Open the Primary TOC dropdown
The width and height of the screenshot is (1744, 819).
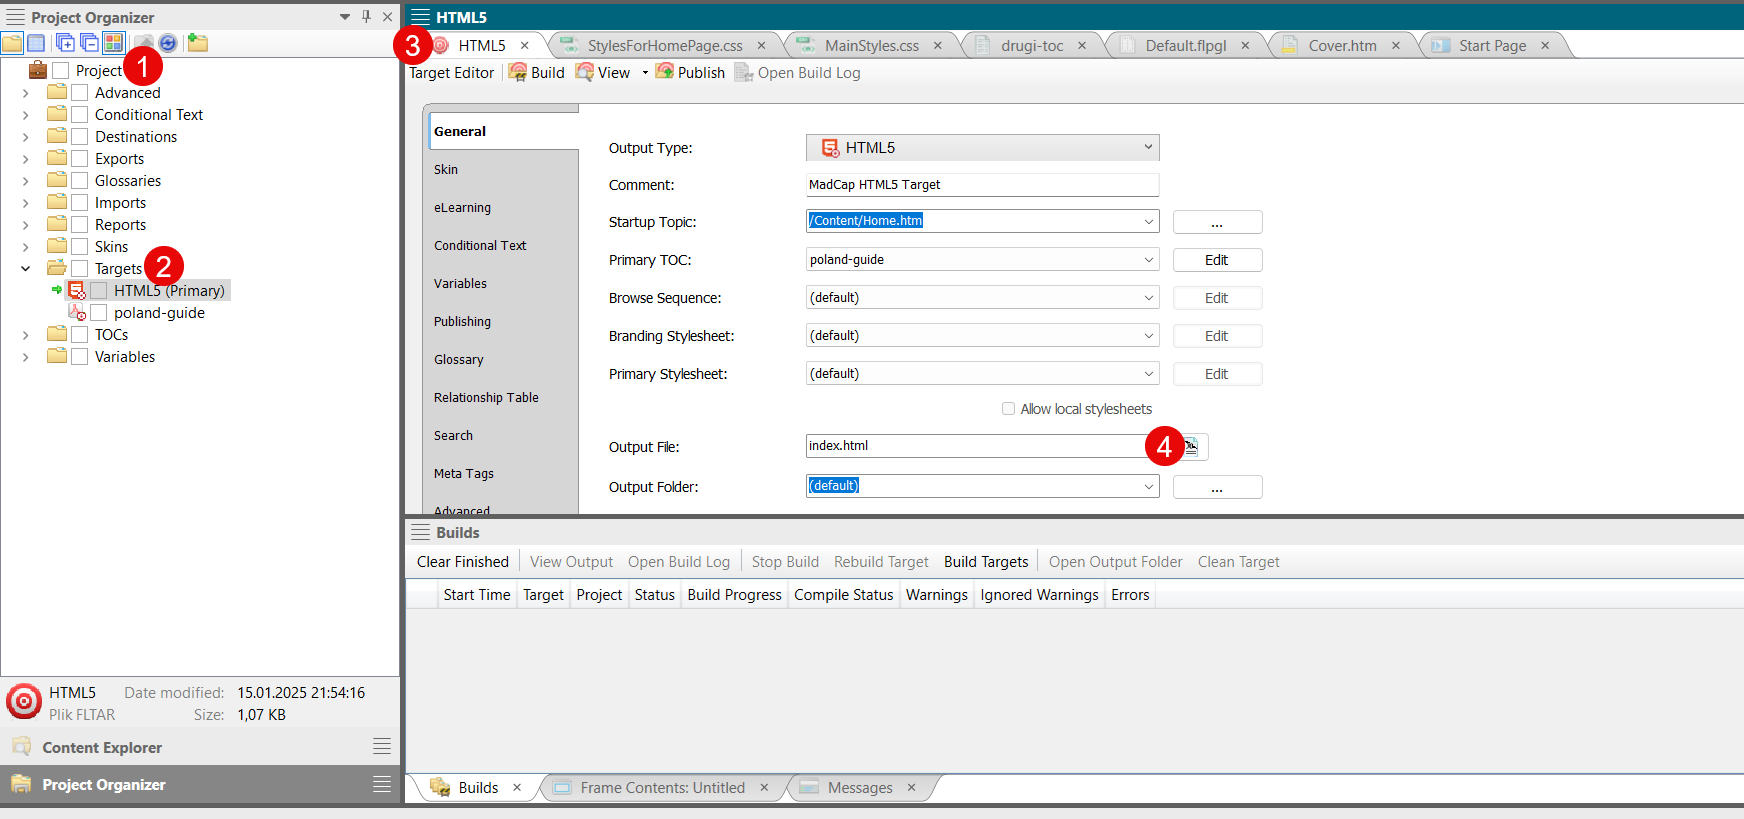1148,259
